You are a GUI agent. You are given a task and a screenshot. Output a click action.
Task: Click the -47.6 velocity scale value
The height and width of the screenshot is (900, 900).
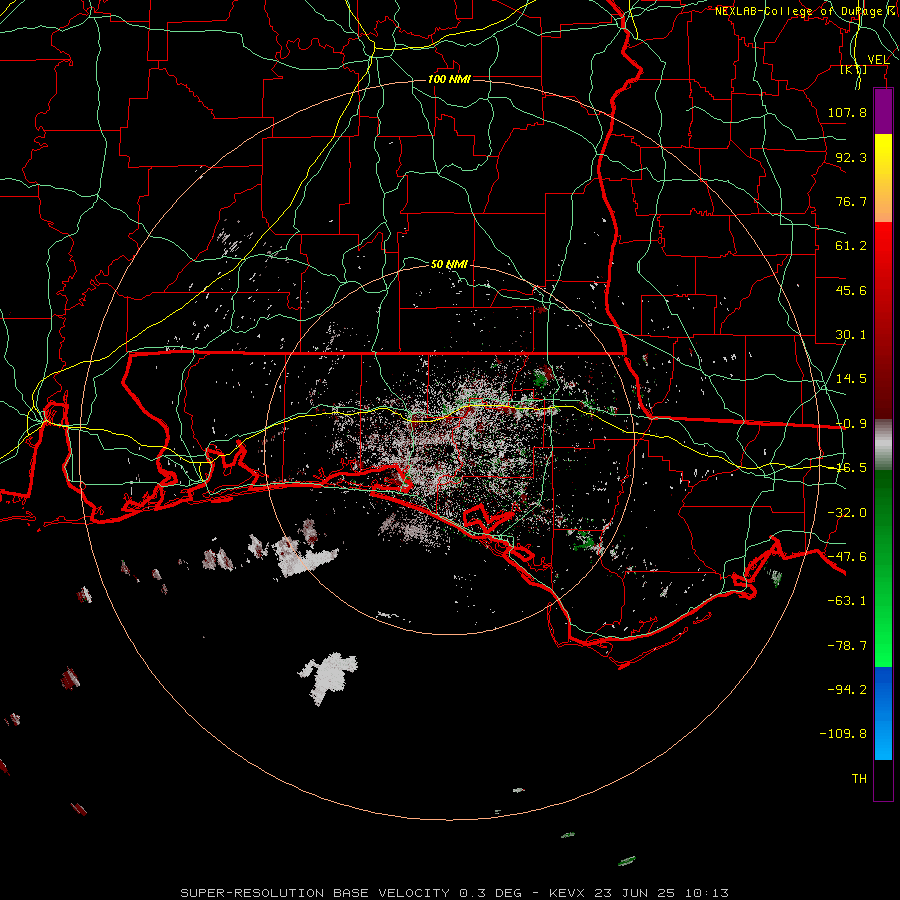[x=847, y=557]
